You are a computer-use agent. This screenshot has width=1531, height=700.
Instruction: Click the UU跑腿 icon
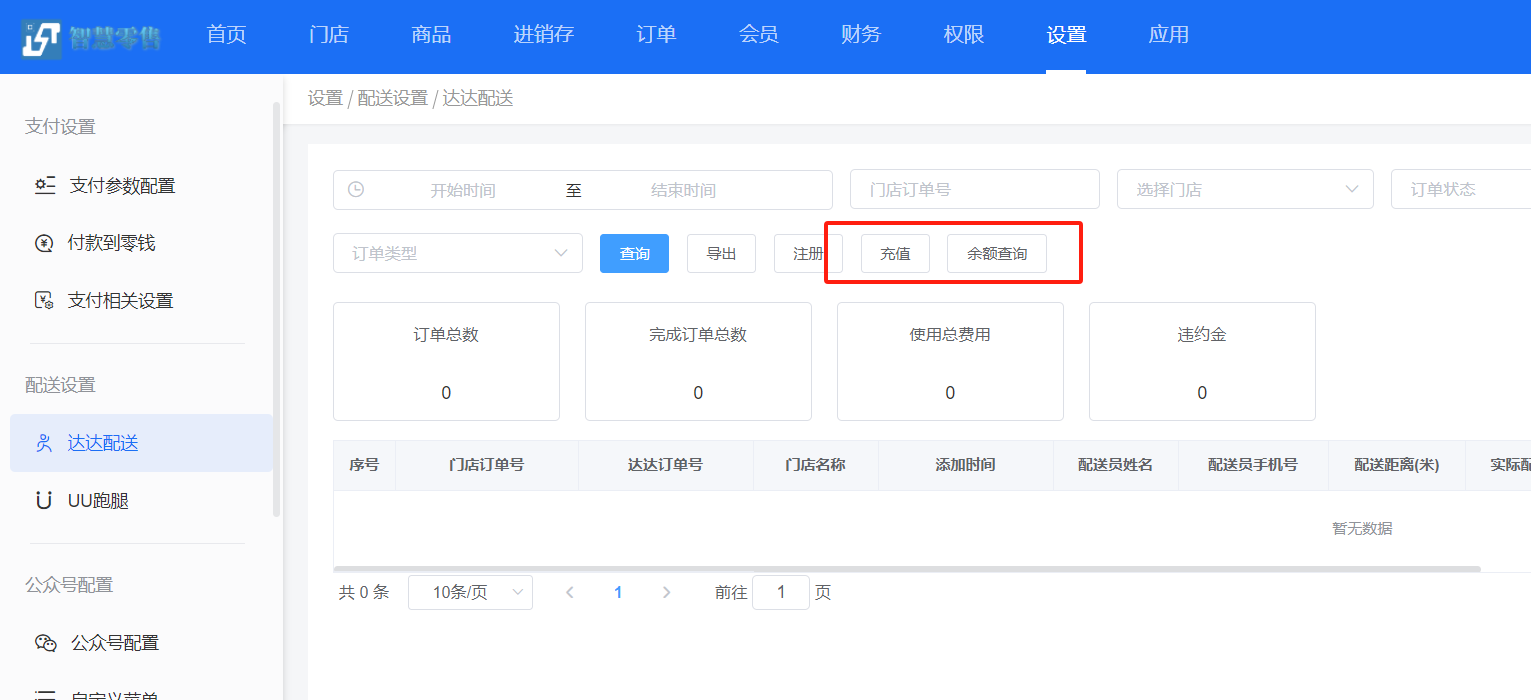(x=44, y=500)
